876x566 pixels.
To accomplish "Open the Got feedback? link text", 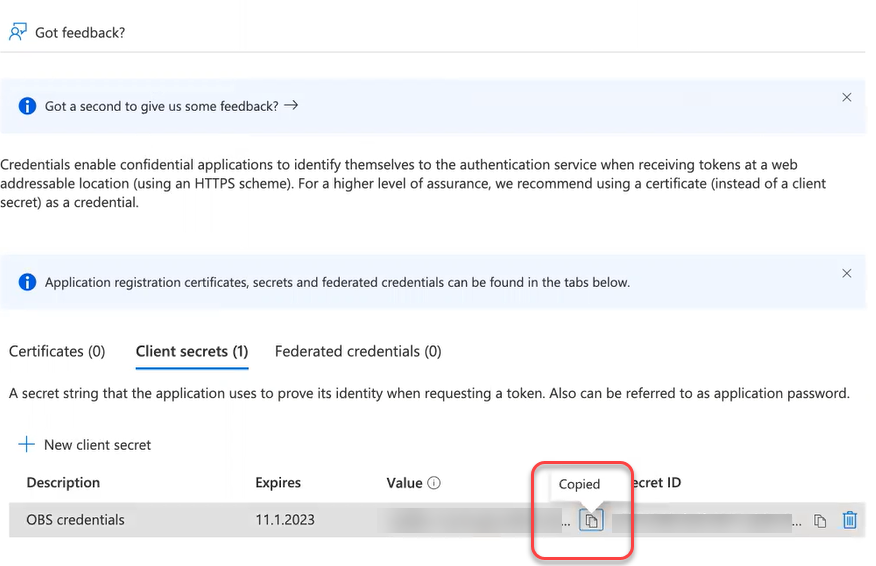I will pyautogui.click(x=80, y=32).
